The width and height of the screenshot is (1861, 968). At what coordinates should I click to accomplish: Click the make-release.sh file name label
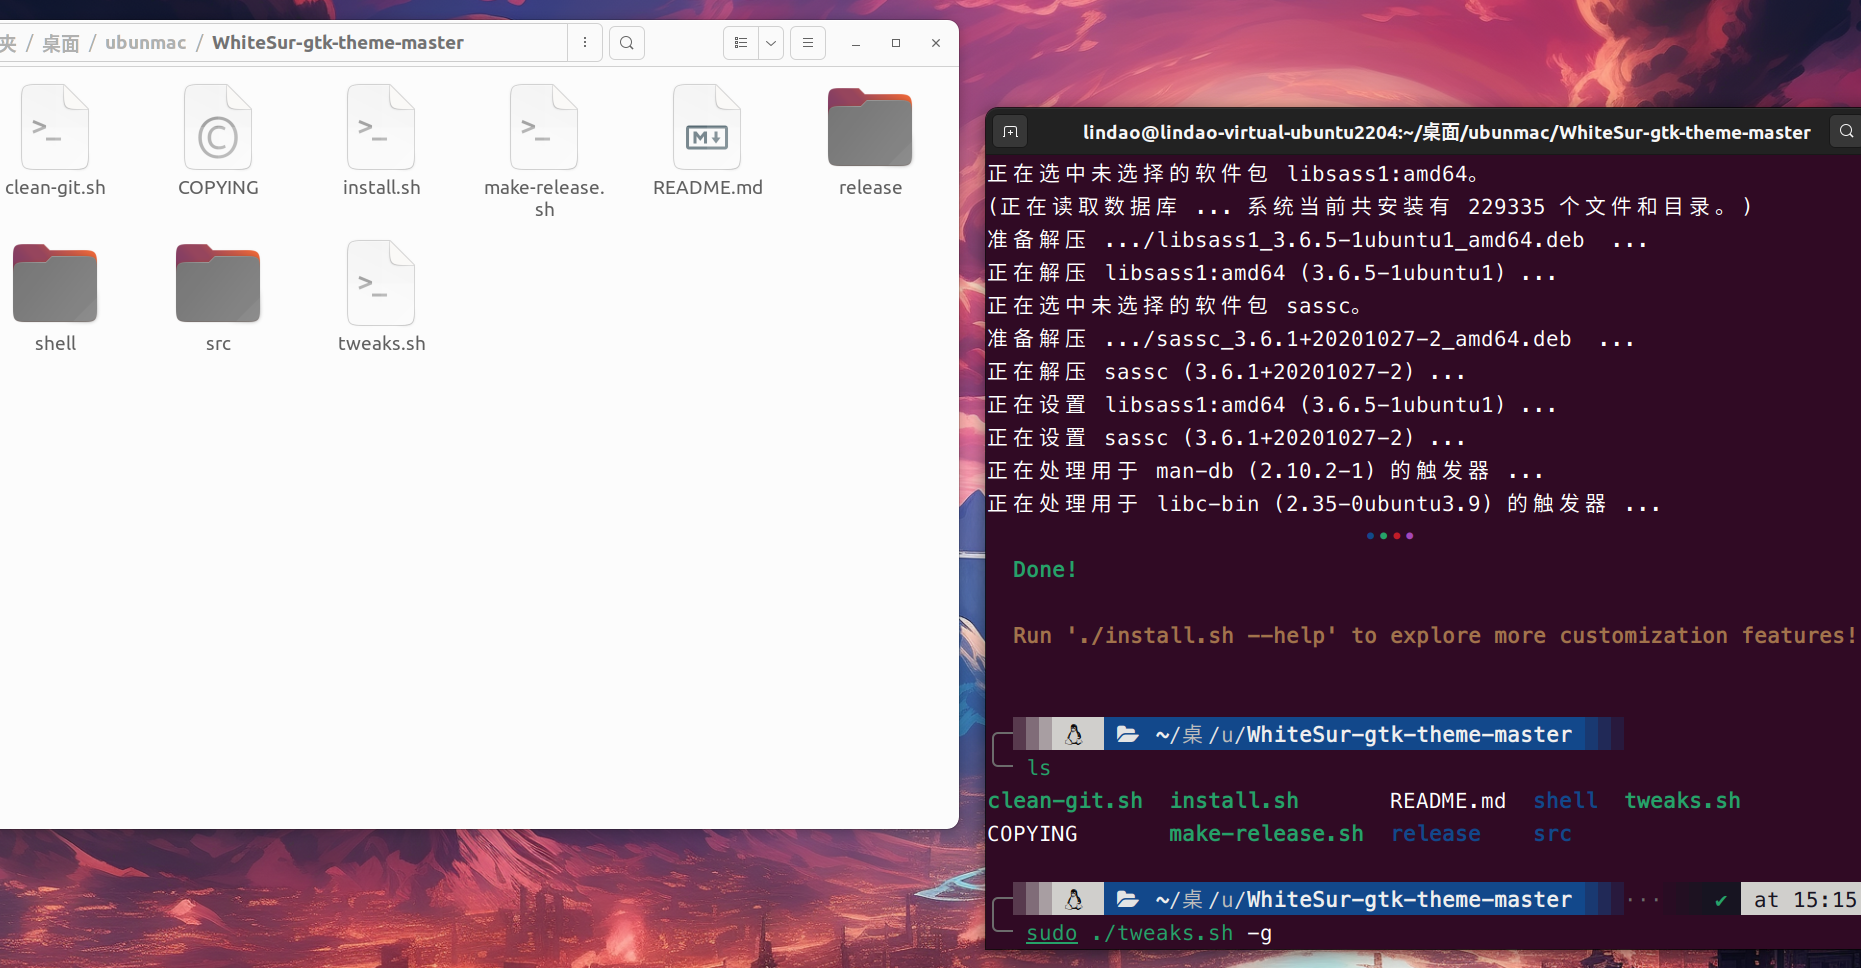[544, 198]
